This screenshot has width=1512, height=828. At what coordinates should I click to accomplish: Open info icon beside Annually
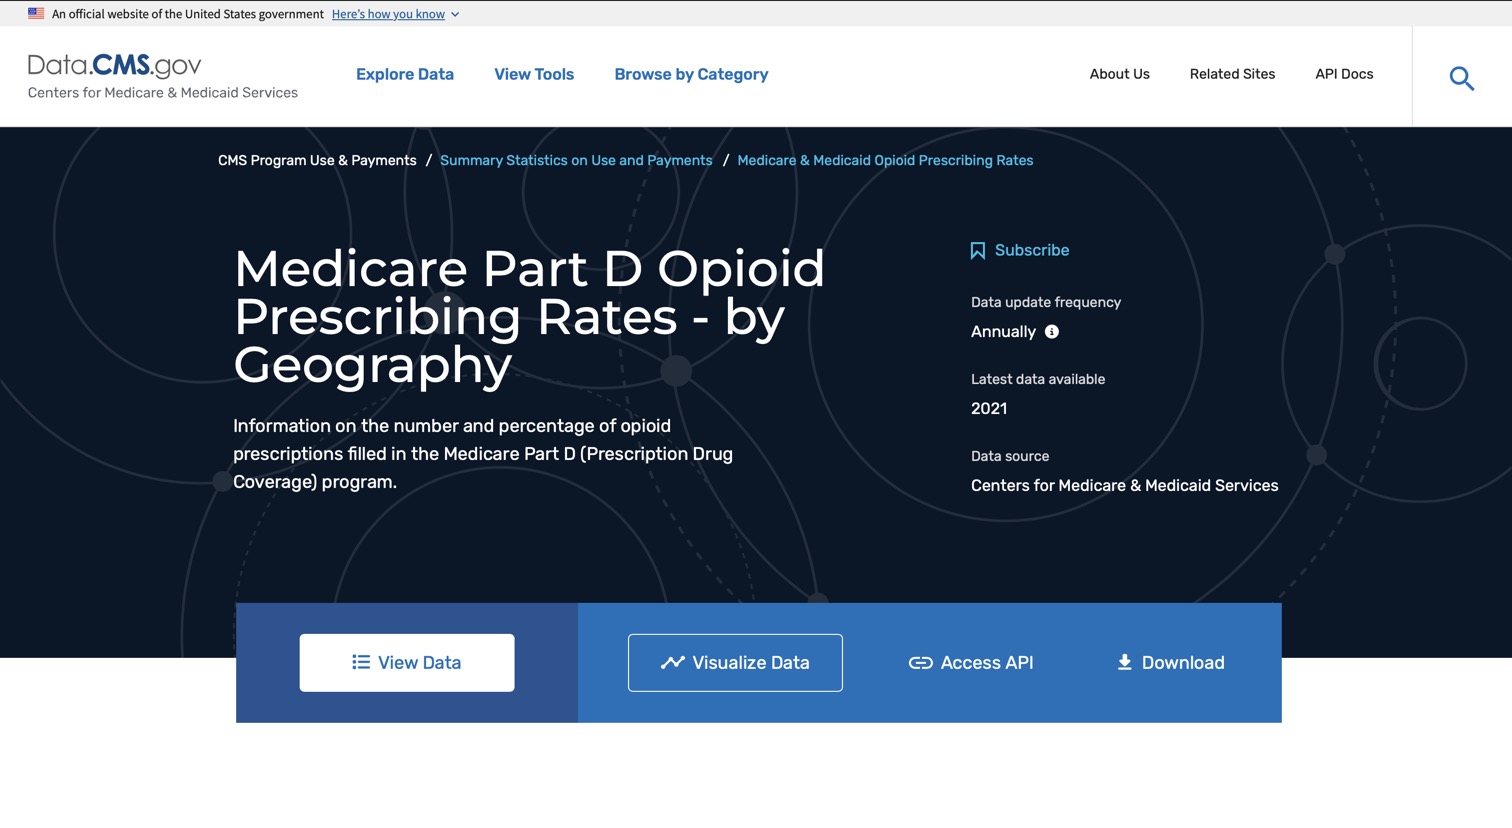[x=1052, y=332]
